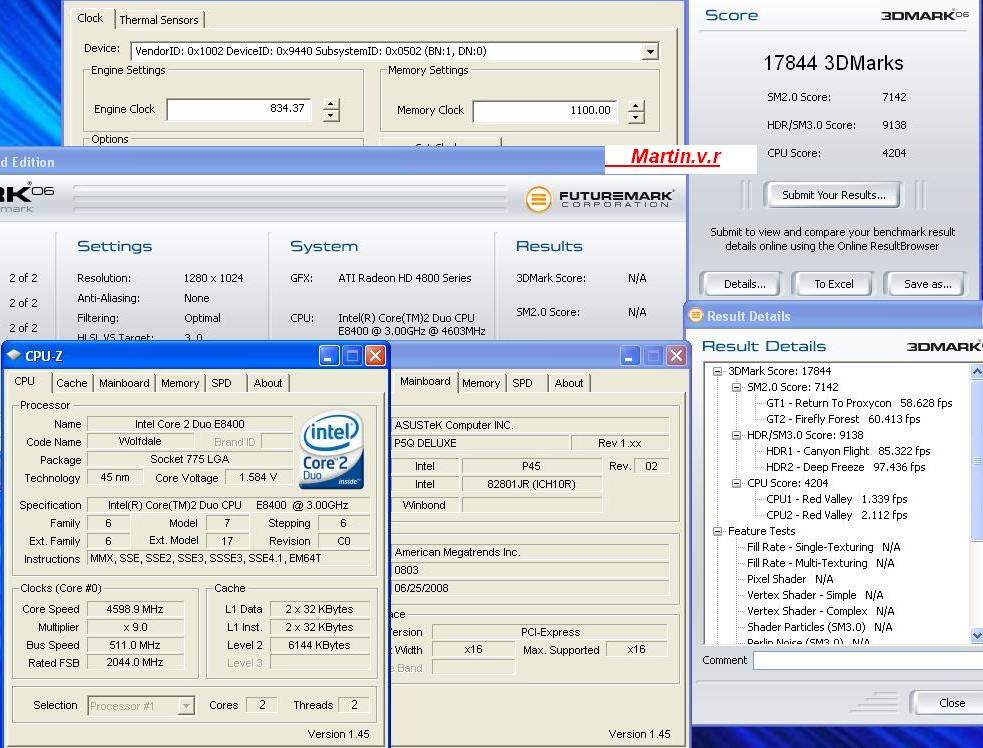Click the Intel Core 2 Duo logo

pyautogui.click(x=332, y=450)
